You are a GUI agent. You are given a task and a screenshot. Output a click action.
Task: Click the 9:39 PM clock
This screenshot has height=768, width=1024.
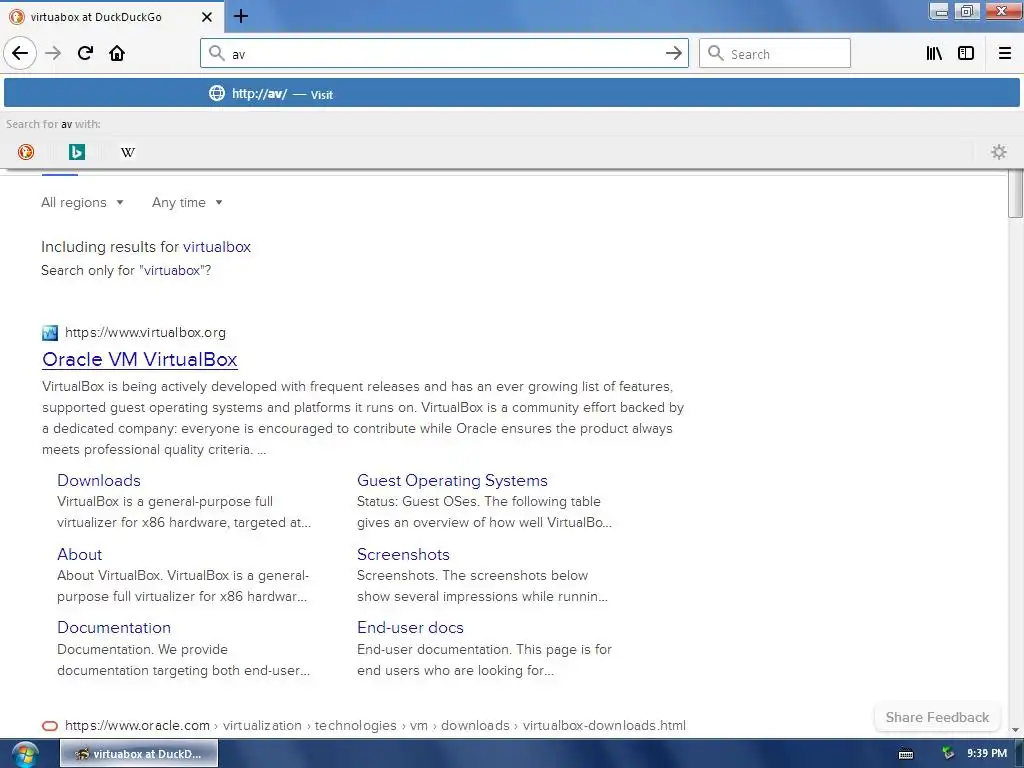click(987, 754)
